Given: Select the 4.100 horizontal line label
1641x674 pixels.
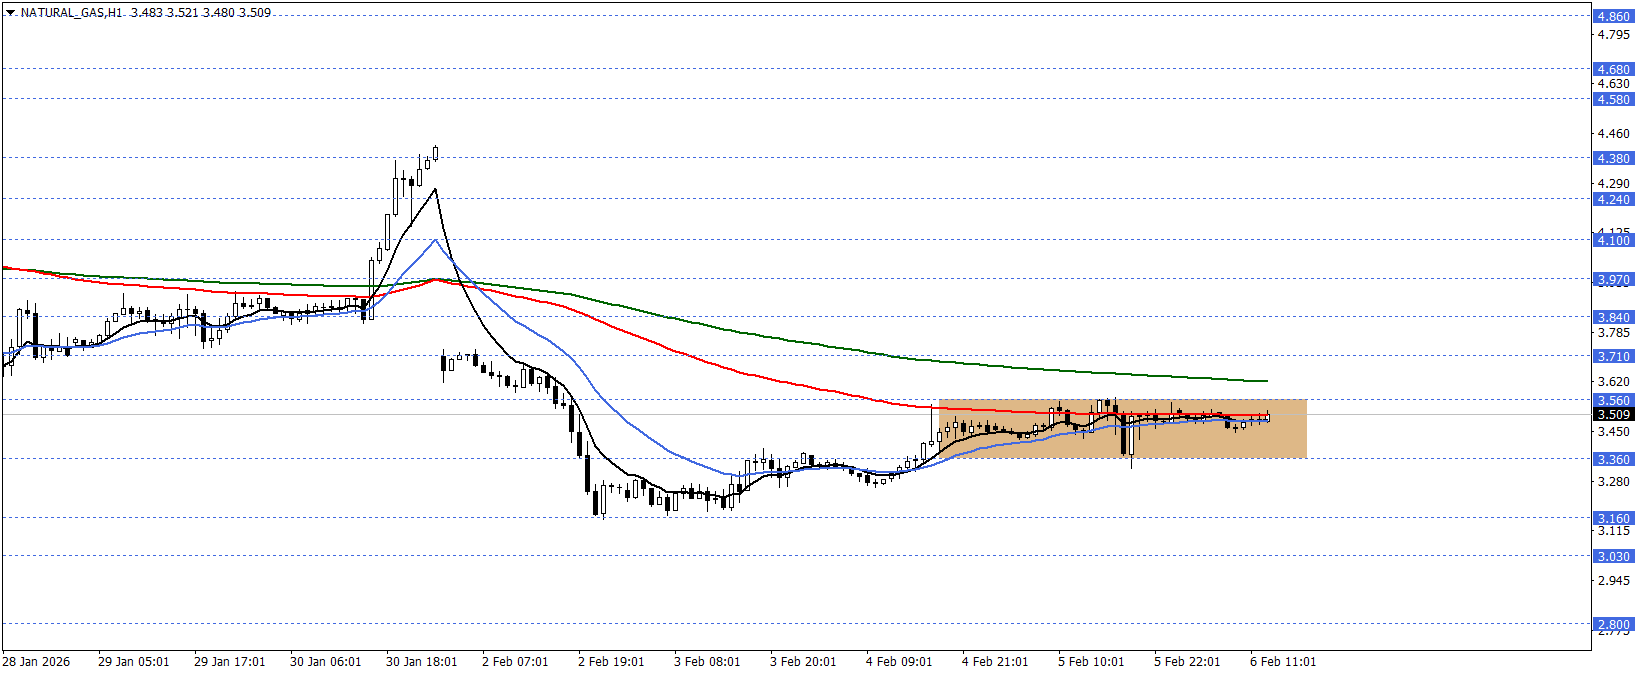Looking at the screenshot, I should pyautogui.click(x=1612, y=240).
